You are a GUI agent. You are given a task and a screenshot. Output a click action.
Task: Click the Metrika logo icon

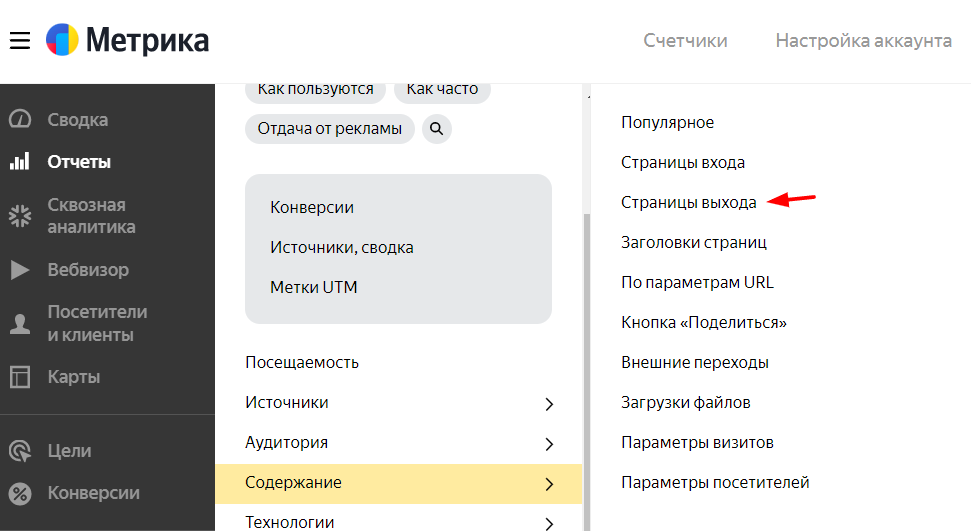click(62, 41)
